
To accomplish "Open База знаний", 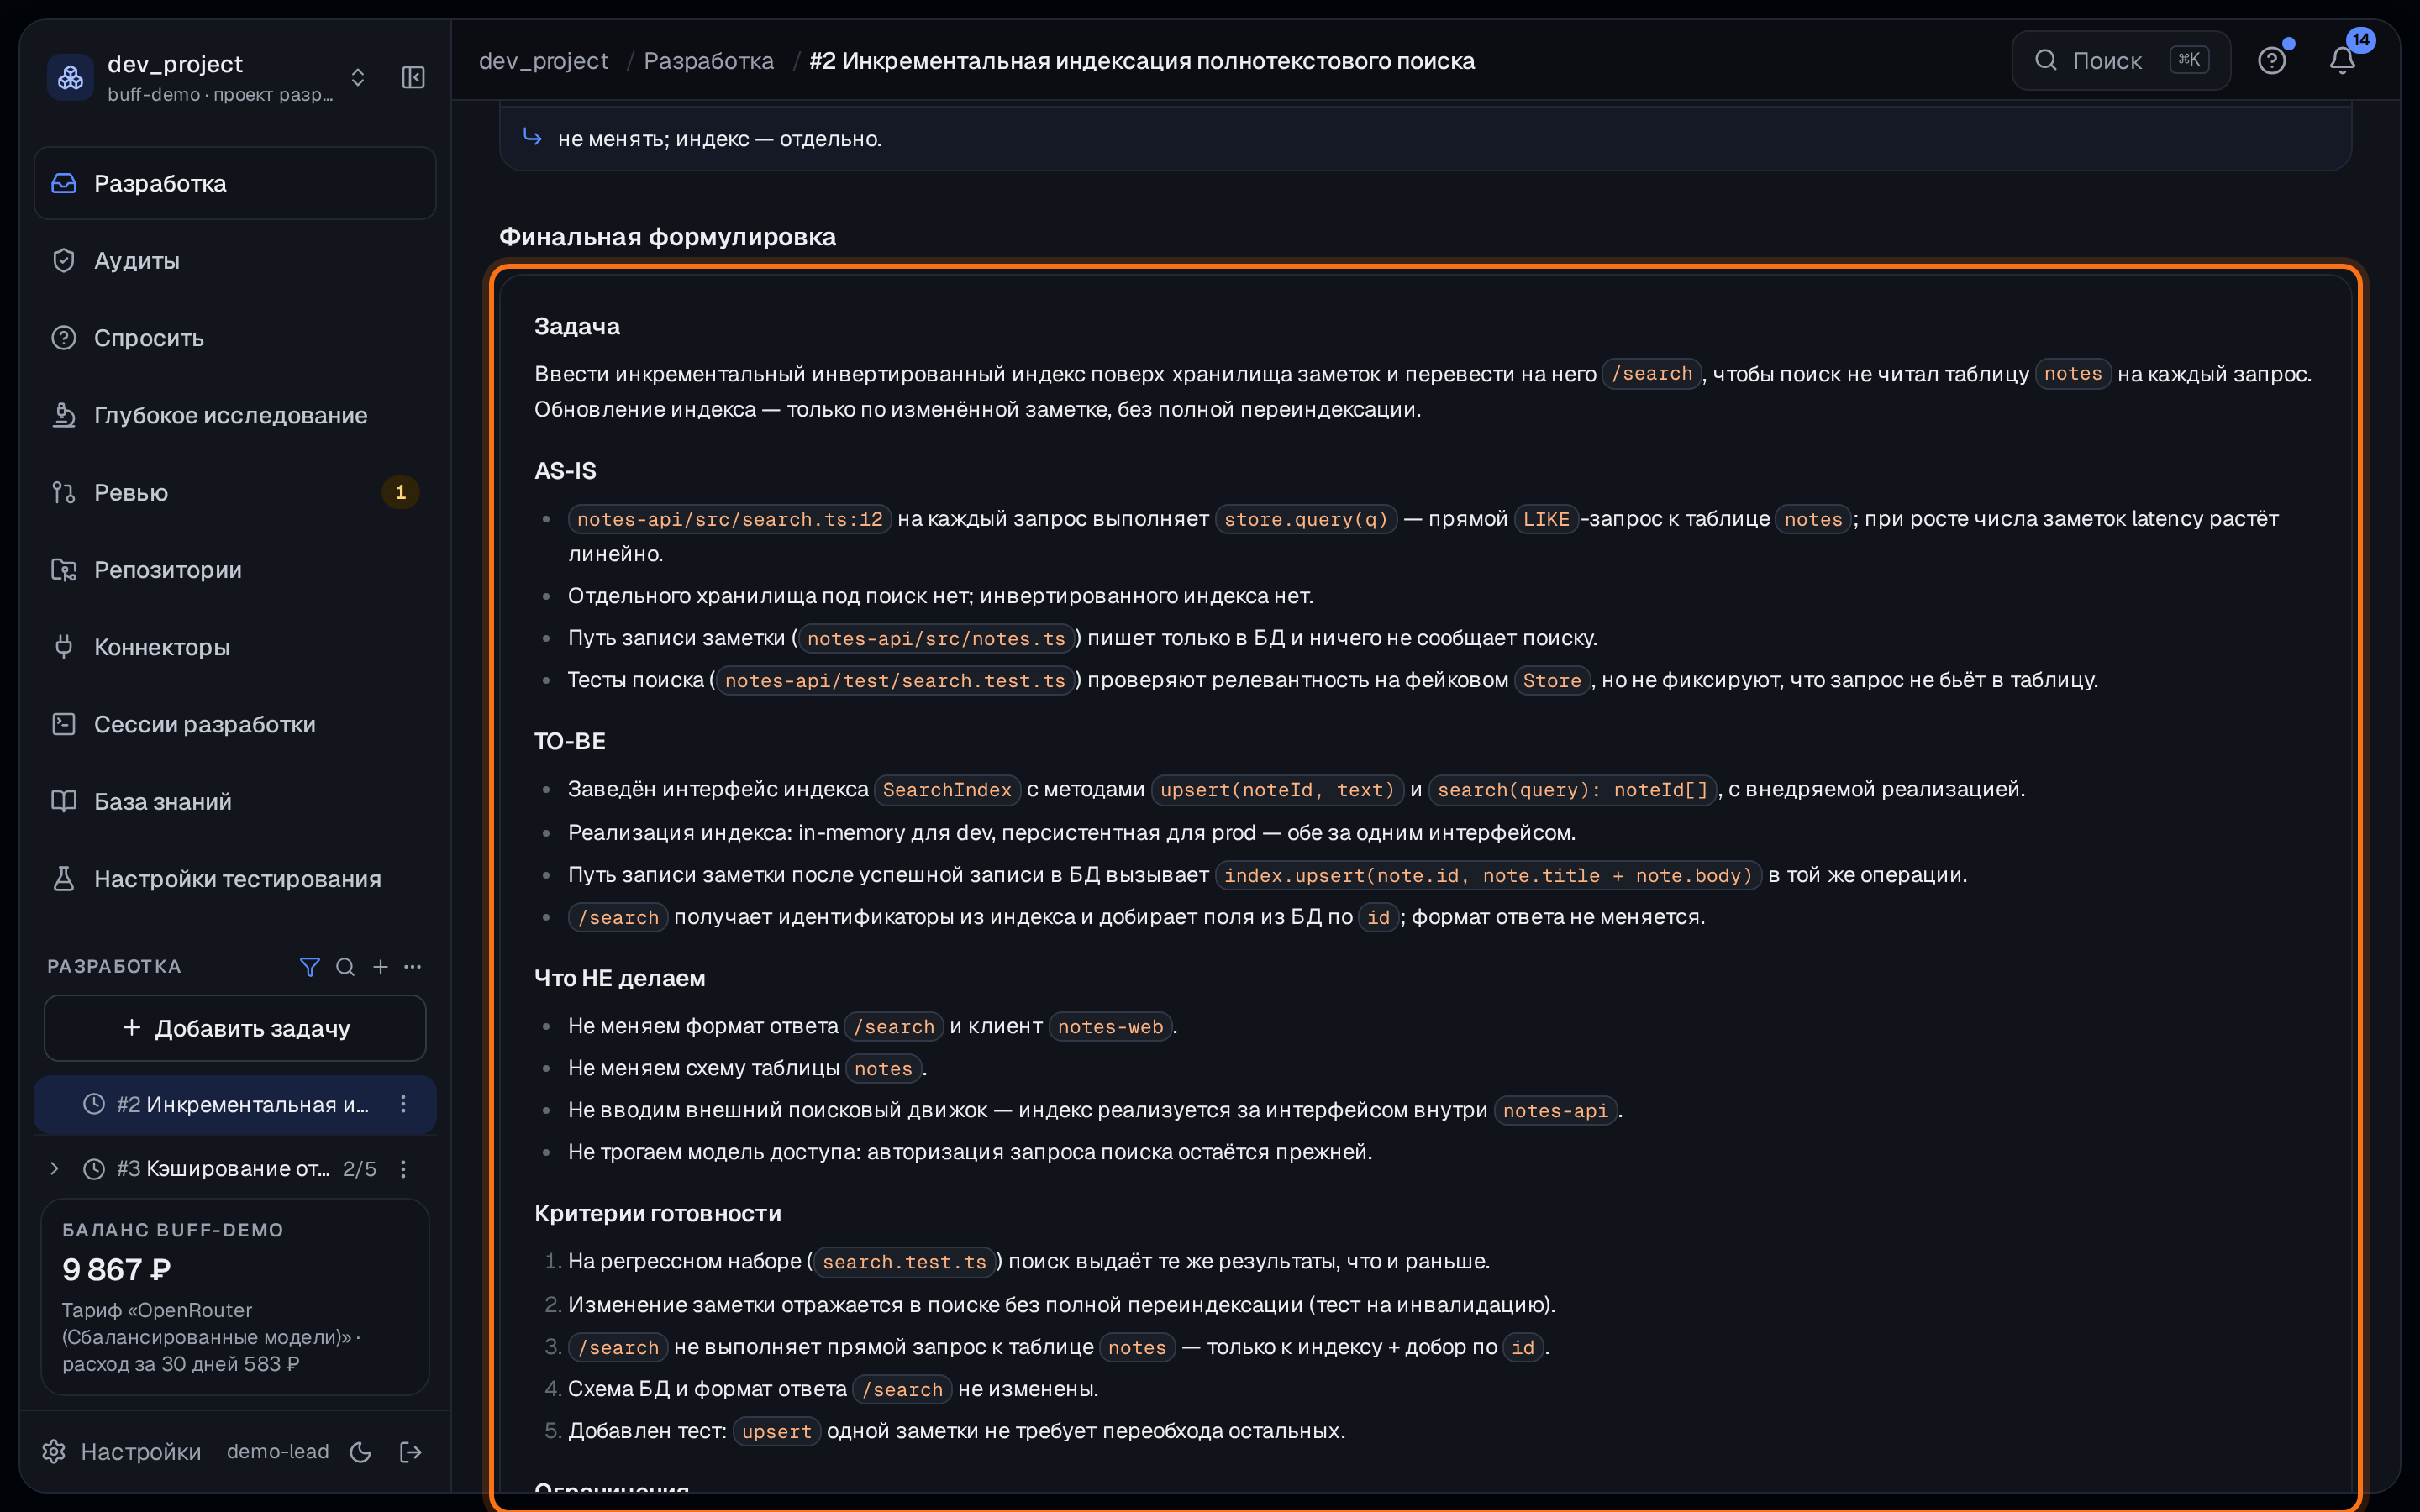I will [x=235, y=801].
